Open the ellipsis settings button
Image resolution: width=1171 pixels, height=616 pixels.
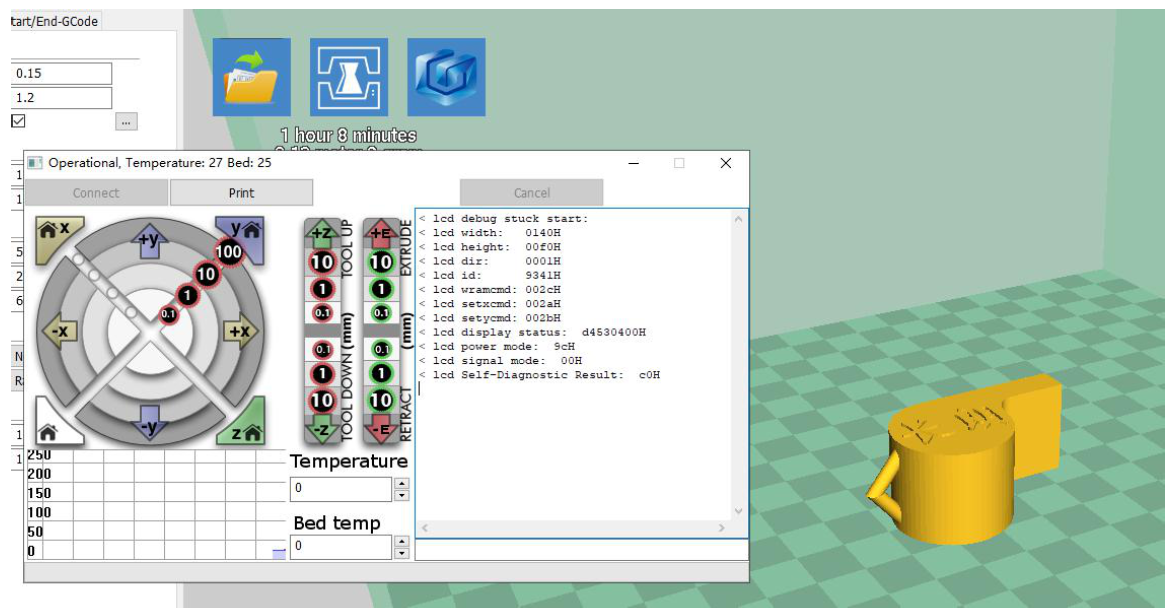[126, 121]
